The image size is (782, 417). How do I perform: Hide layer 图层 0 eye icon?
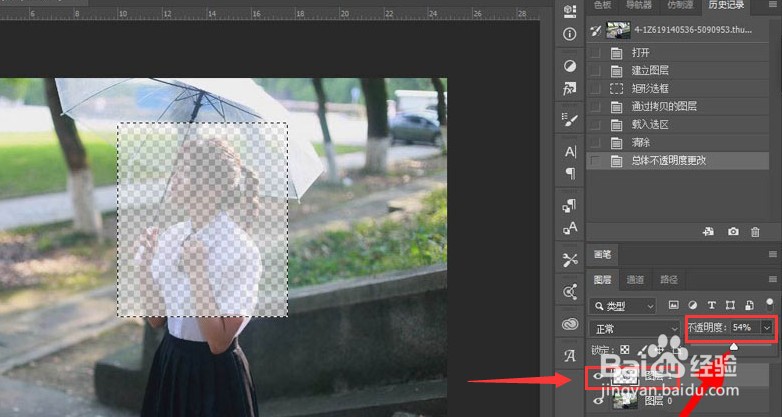[x=597, y=400]
